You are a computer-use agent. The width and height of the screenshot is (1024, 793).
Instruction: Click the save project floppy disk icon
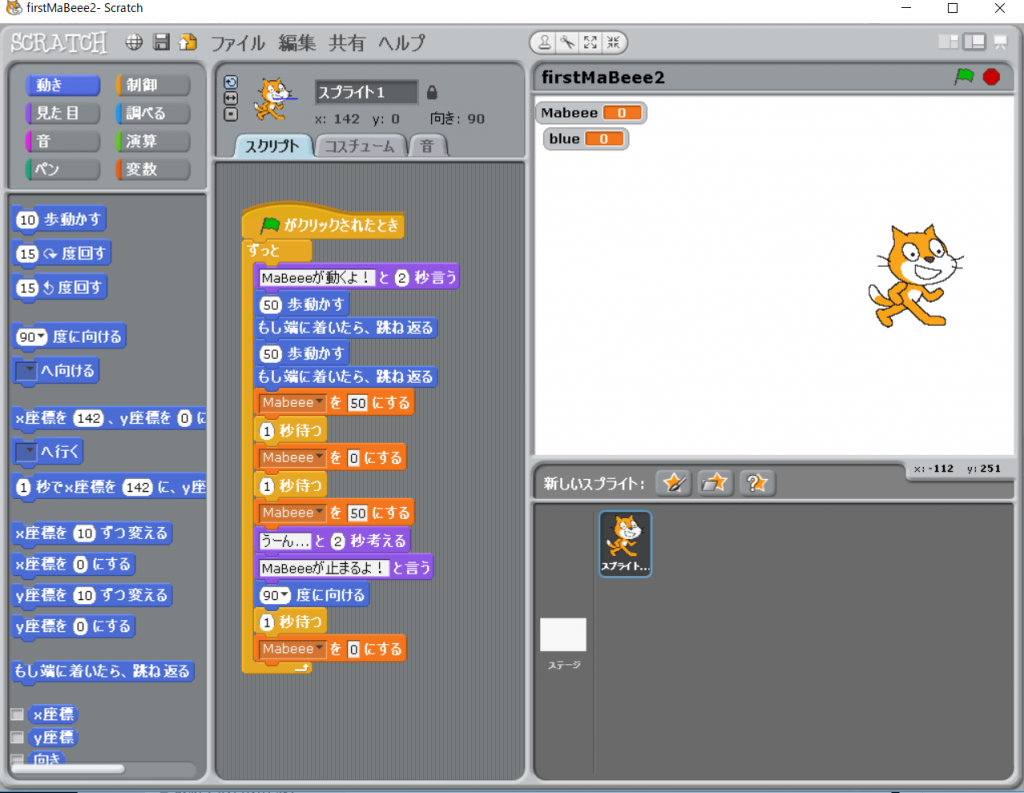161,43
